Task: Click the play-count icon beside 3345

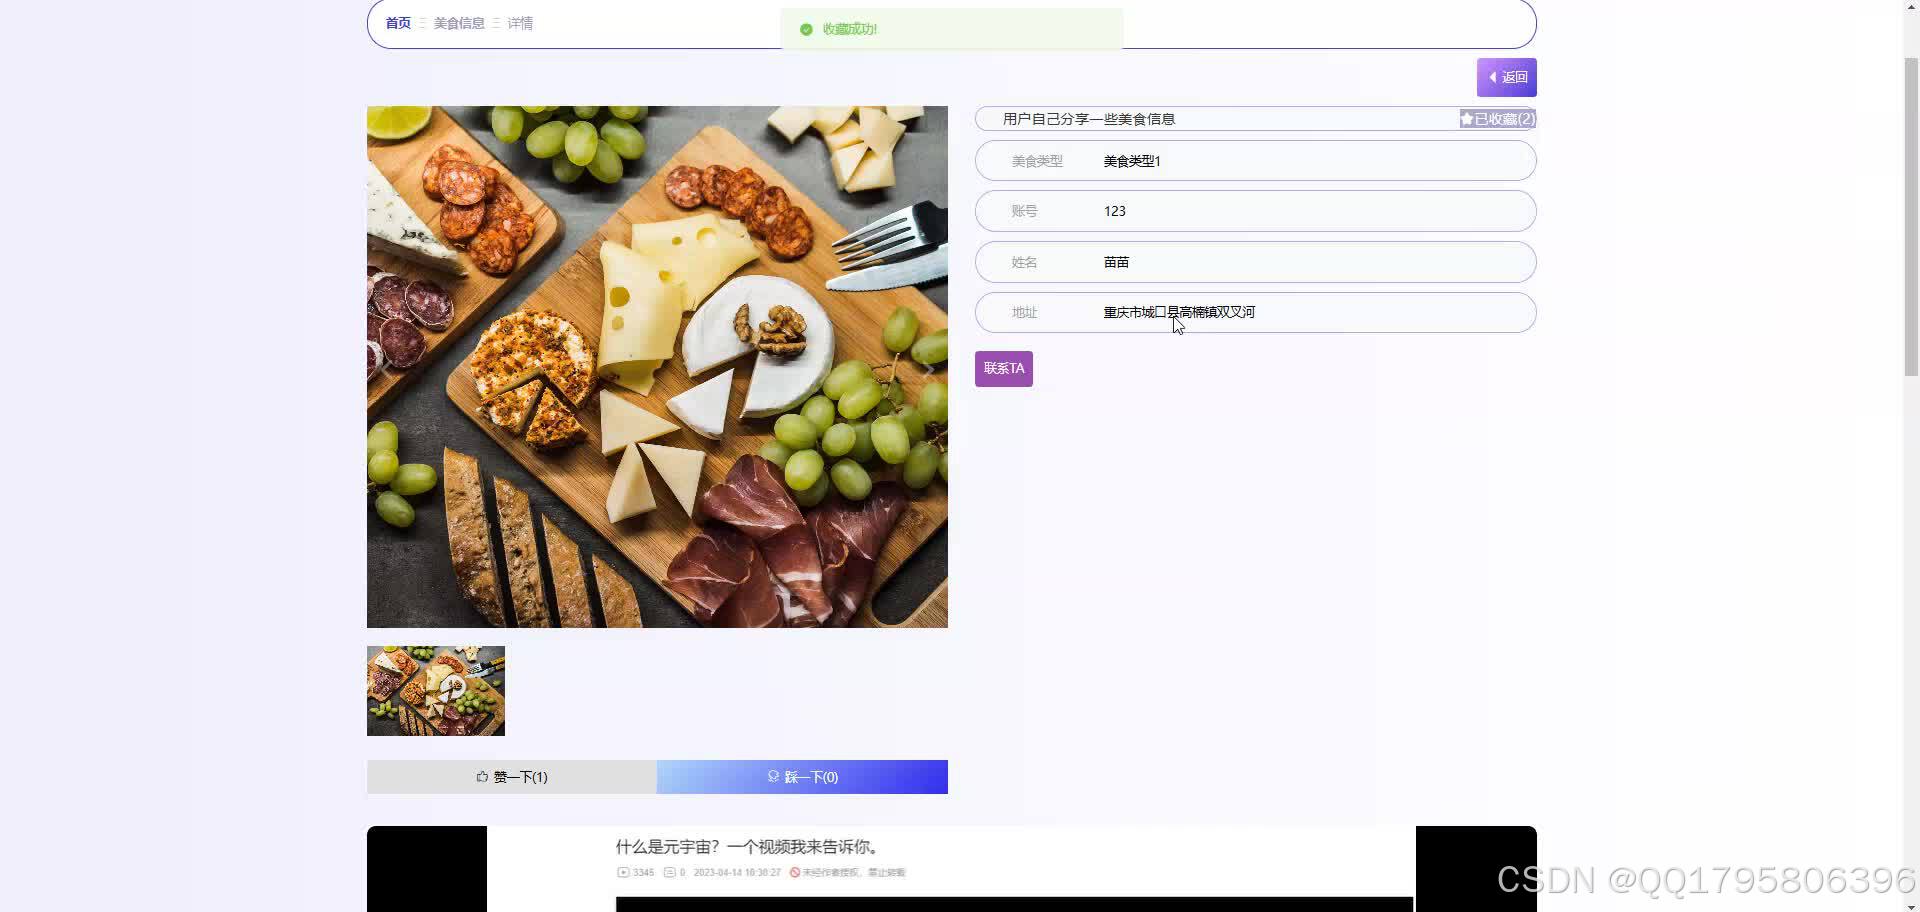Action: (623, 872)
